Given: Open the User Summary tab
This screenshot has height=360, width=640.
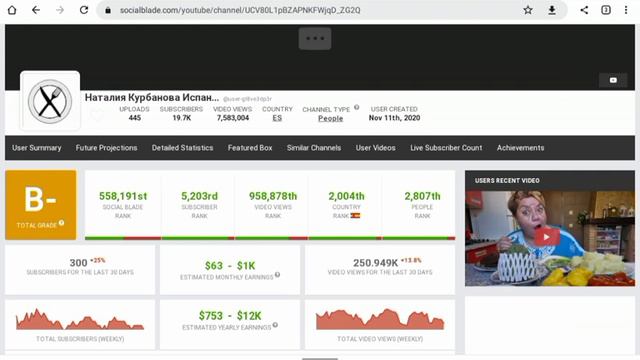Looking at the screenshot, I should (x=36, y=148).
